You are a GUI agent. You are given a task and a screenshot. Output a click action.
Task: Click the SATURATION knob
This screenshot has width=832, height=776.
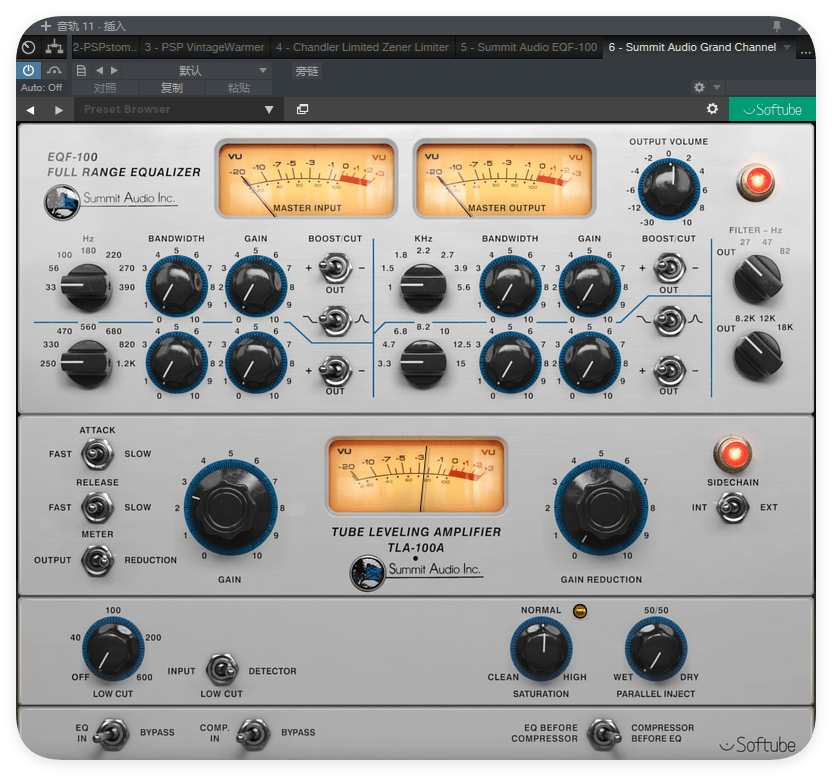click(x=541, y=649)
